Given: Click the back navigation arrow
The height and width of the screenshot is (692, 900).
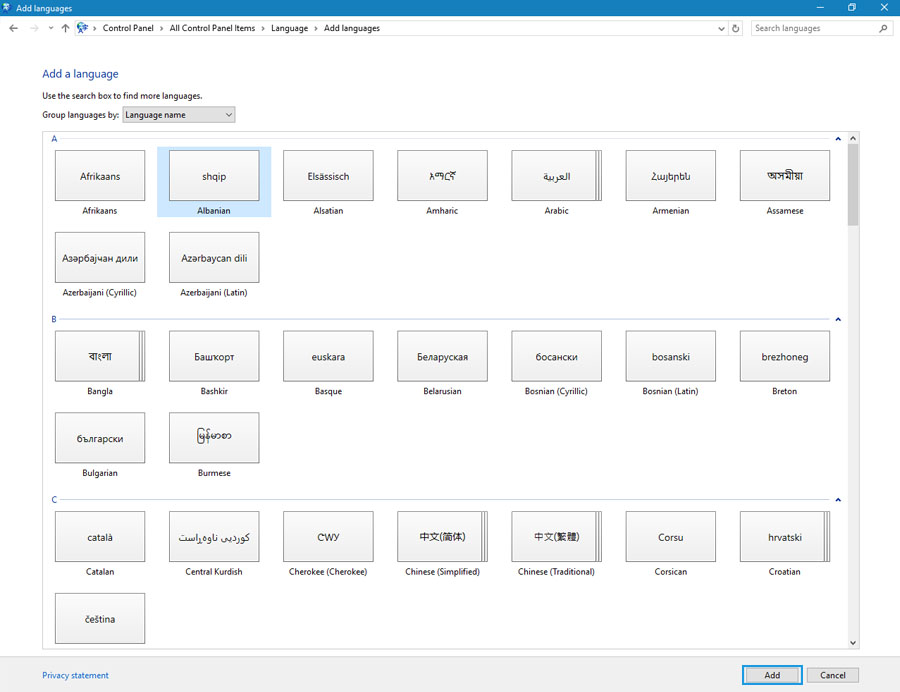Looking at the screenshot, I should [x=13, y=28].
